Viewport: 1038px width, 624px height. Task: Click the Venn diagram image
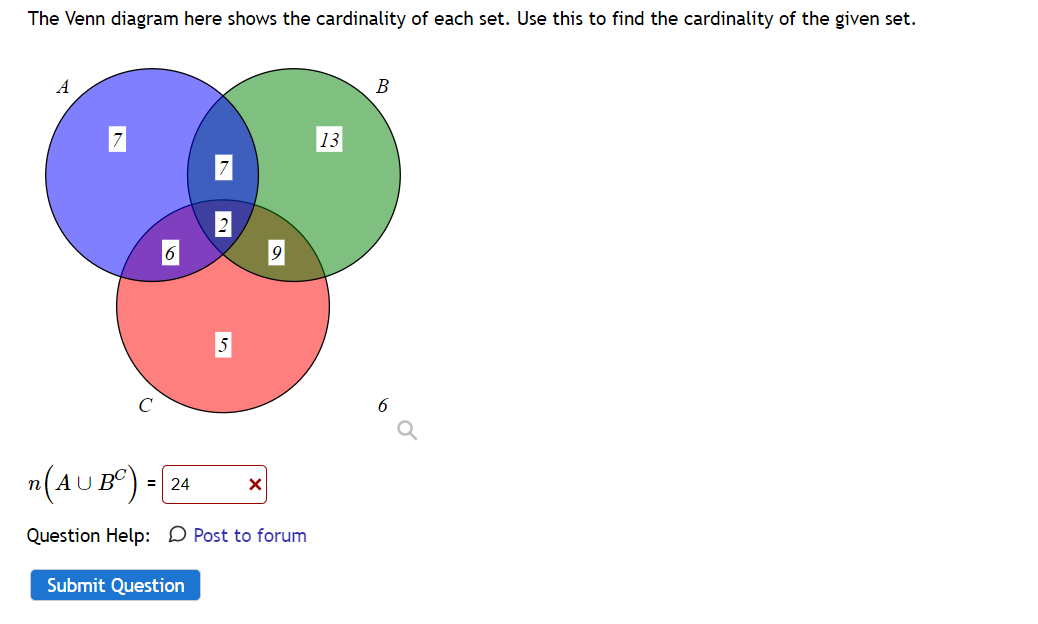tap(222, 240)
